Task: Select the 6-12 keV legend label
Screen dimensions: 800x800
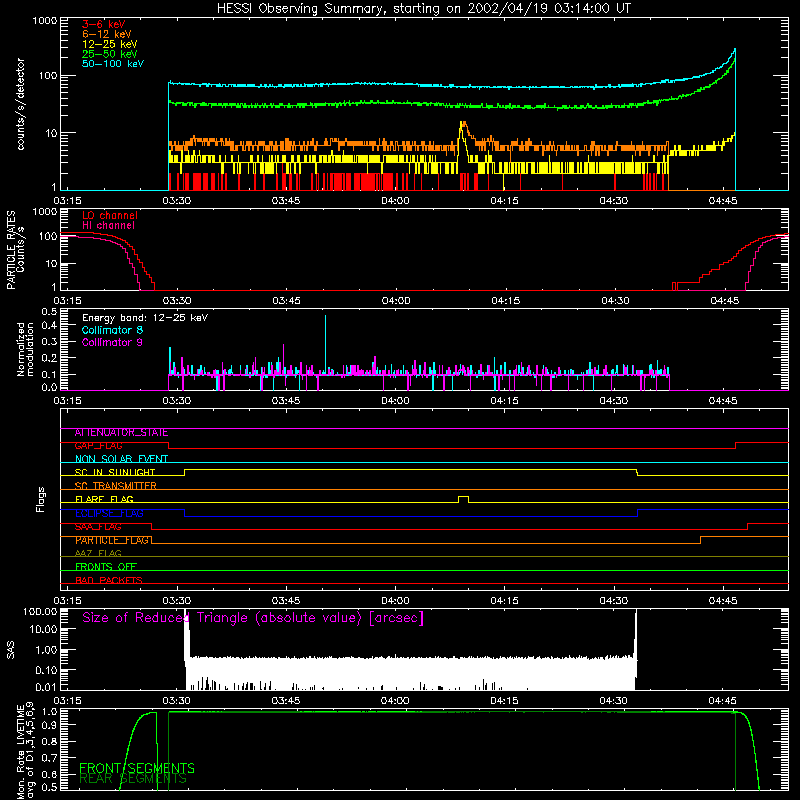Action: click(x=107, y=34)
